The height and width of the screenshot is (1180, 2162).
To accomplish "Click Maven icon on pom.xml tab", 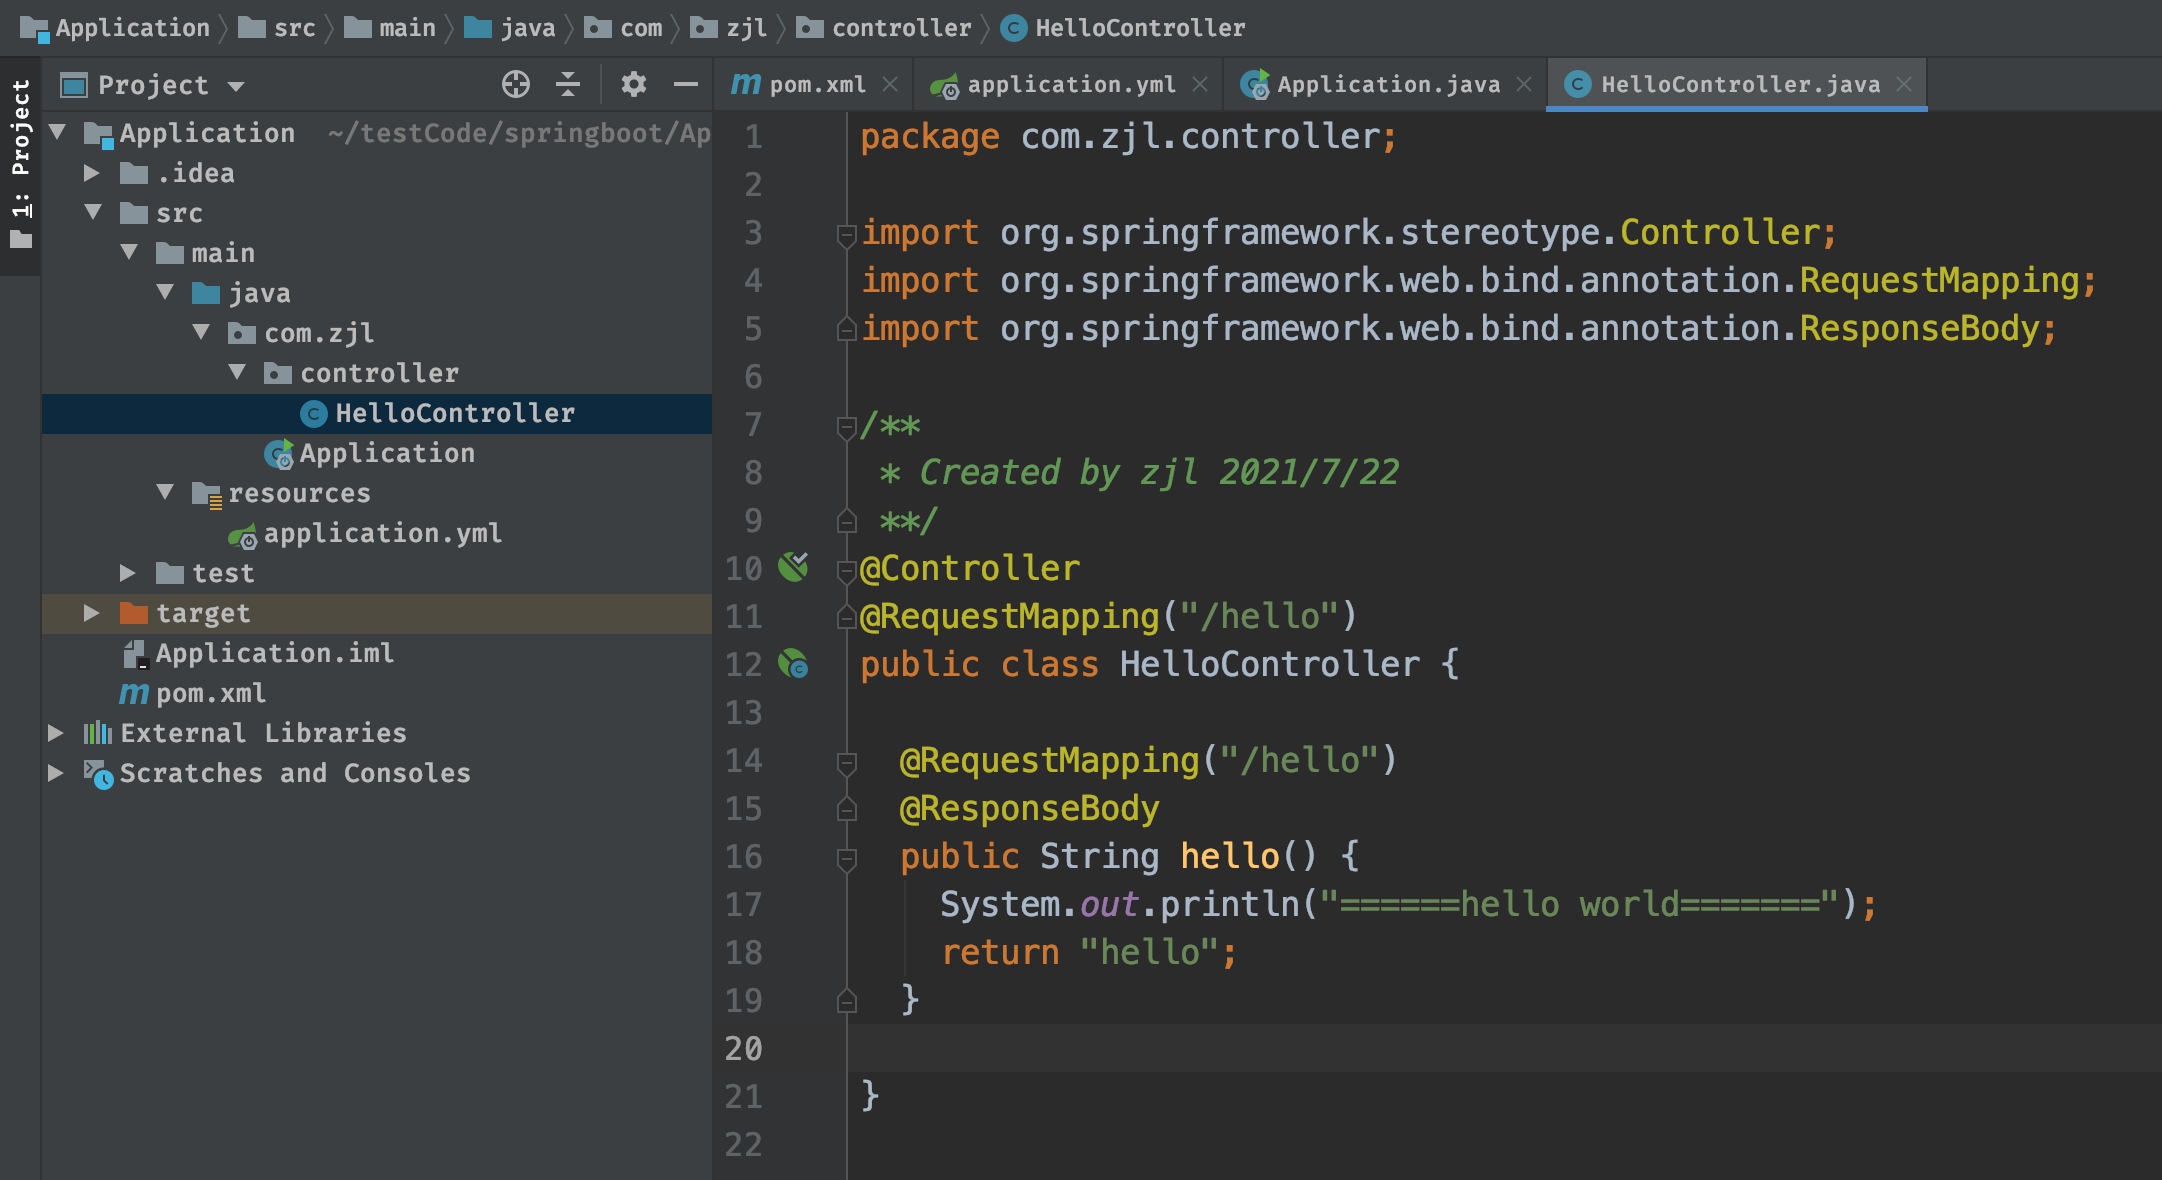I will tap(746, 84).
